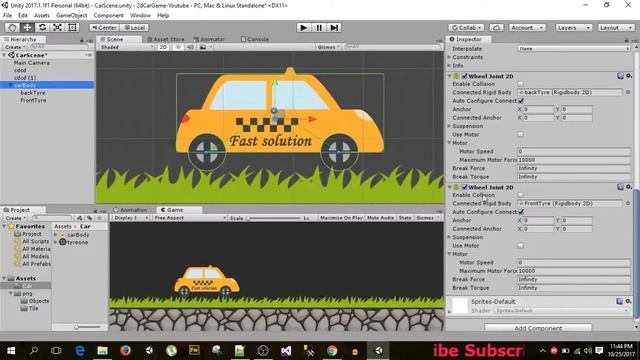Open Chrome from taskbar
The image size is (640, 360).
tap(332, 350)
